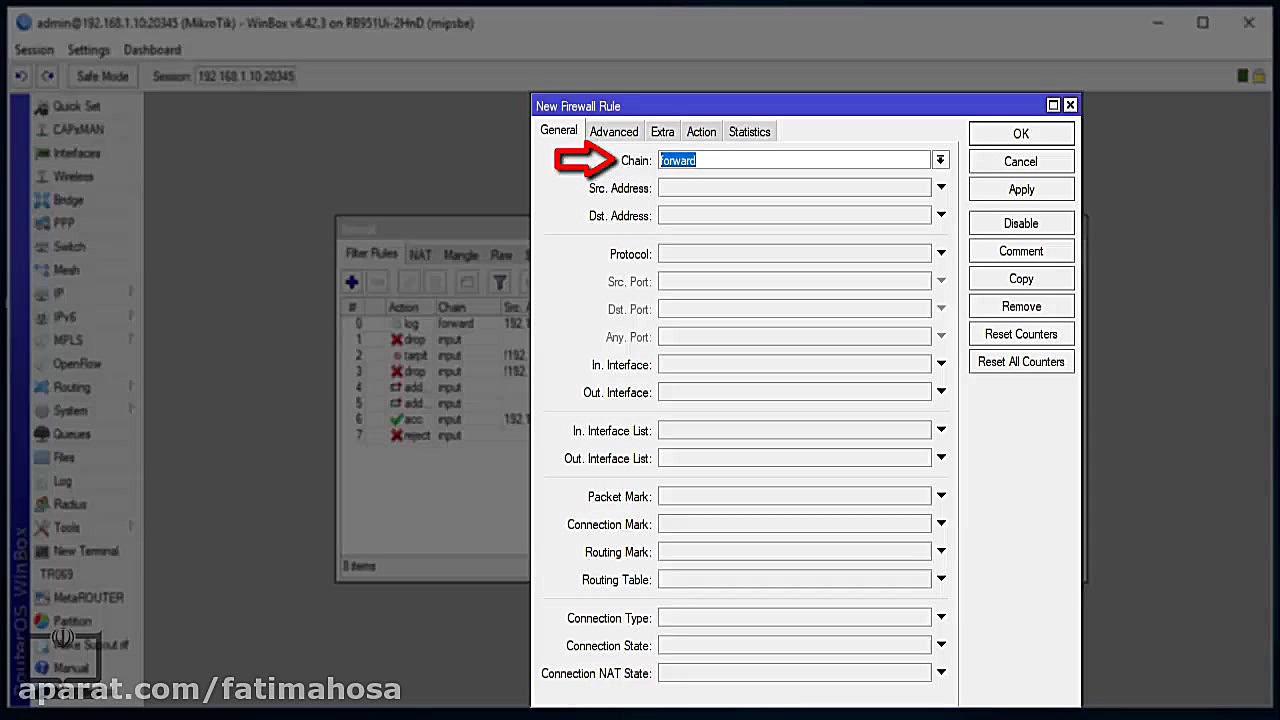Click the Reset All Counters button
The height and width of the screenshot is (720, 1280).
click(1021, 362)
